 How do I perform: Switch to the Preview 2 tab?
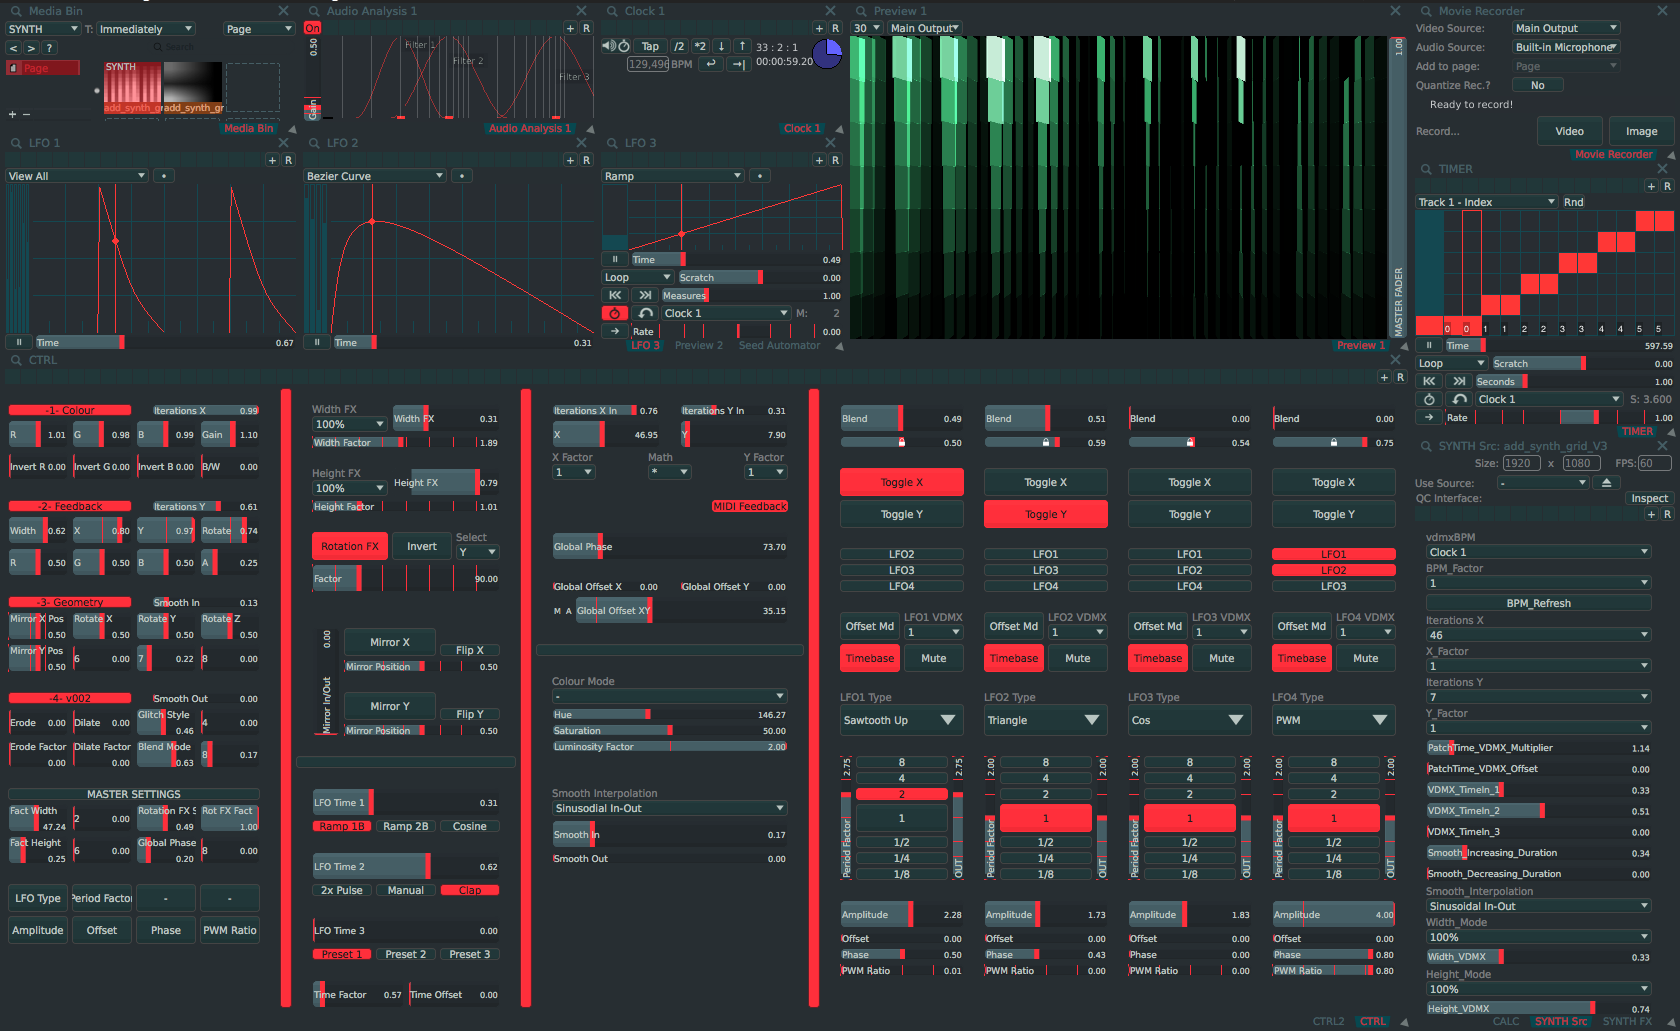pos(699,345)
